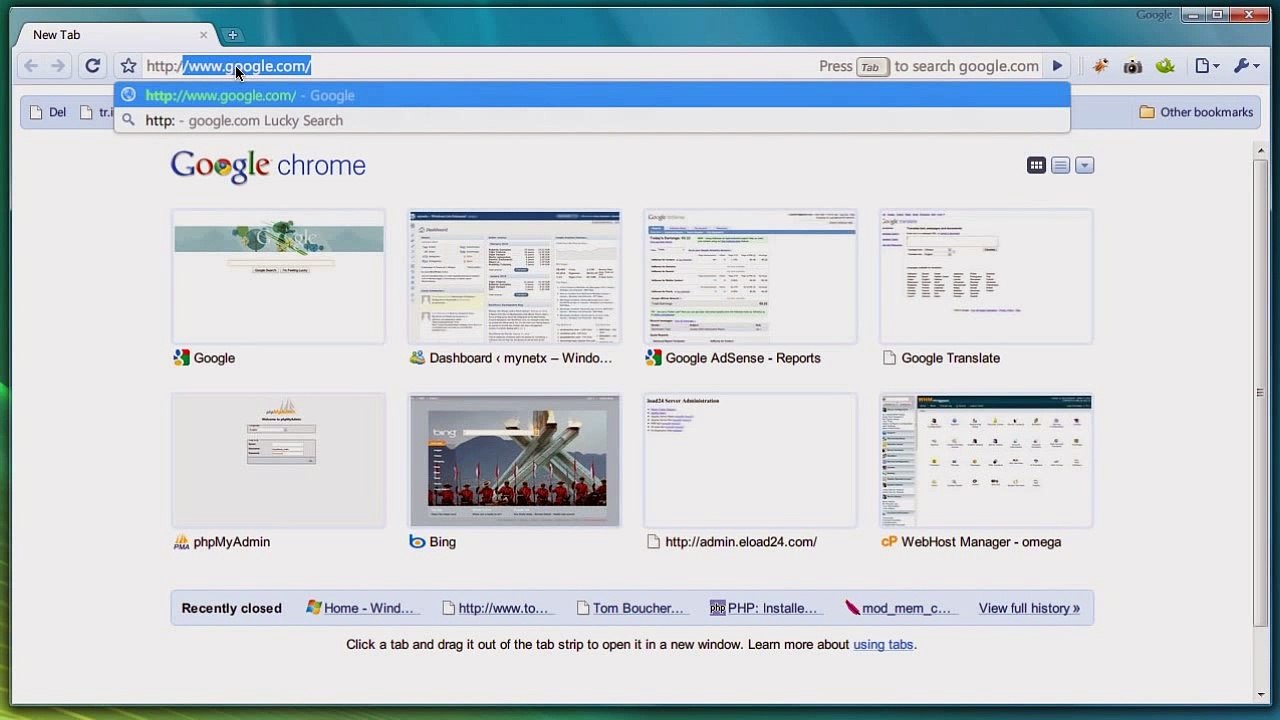
Task: Click the AdSense Reports favicon
Action: pyautogui.click(x=653, y=358)
